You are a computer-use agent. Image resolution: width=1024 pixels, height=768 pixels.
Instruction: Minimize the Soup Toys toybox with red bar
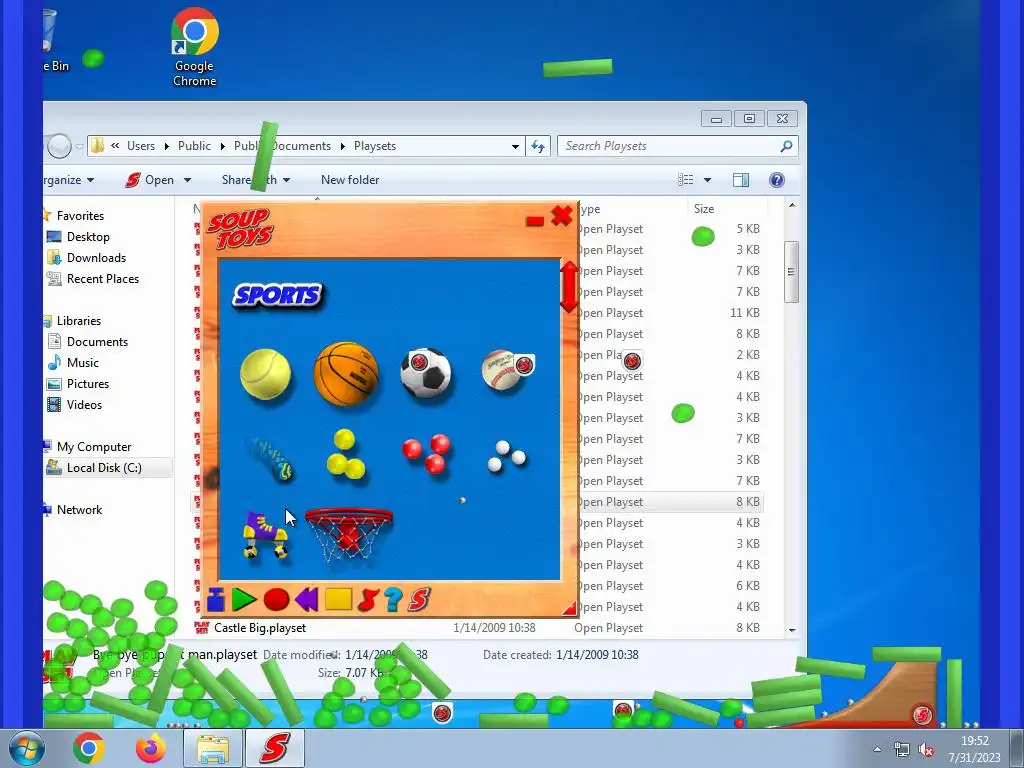click(x=535, y=222)
